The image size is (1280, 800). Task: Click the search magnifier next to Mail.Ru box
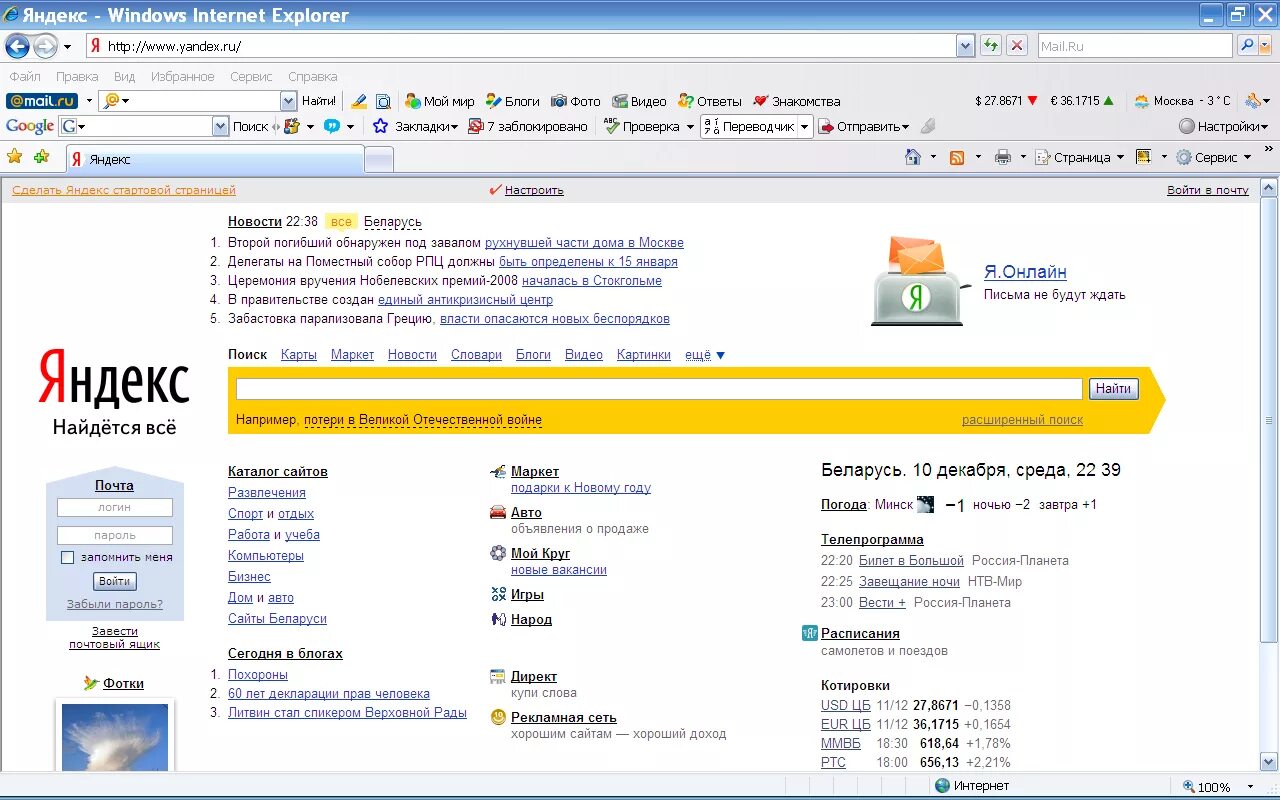(x=1247, y=45)
